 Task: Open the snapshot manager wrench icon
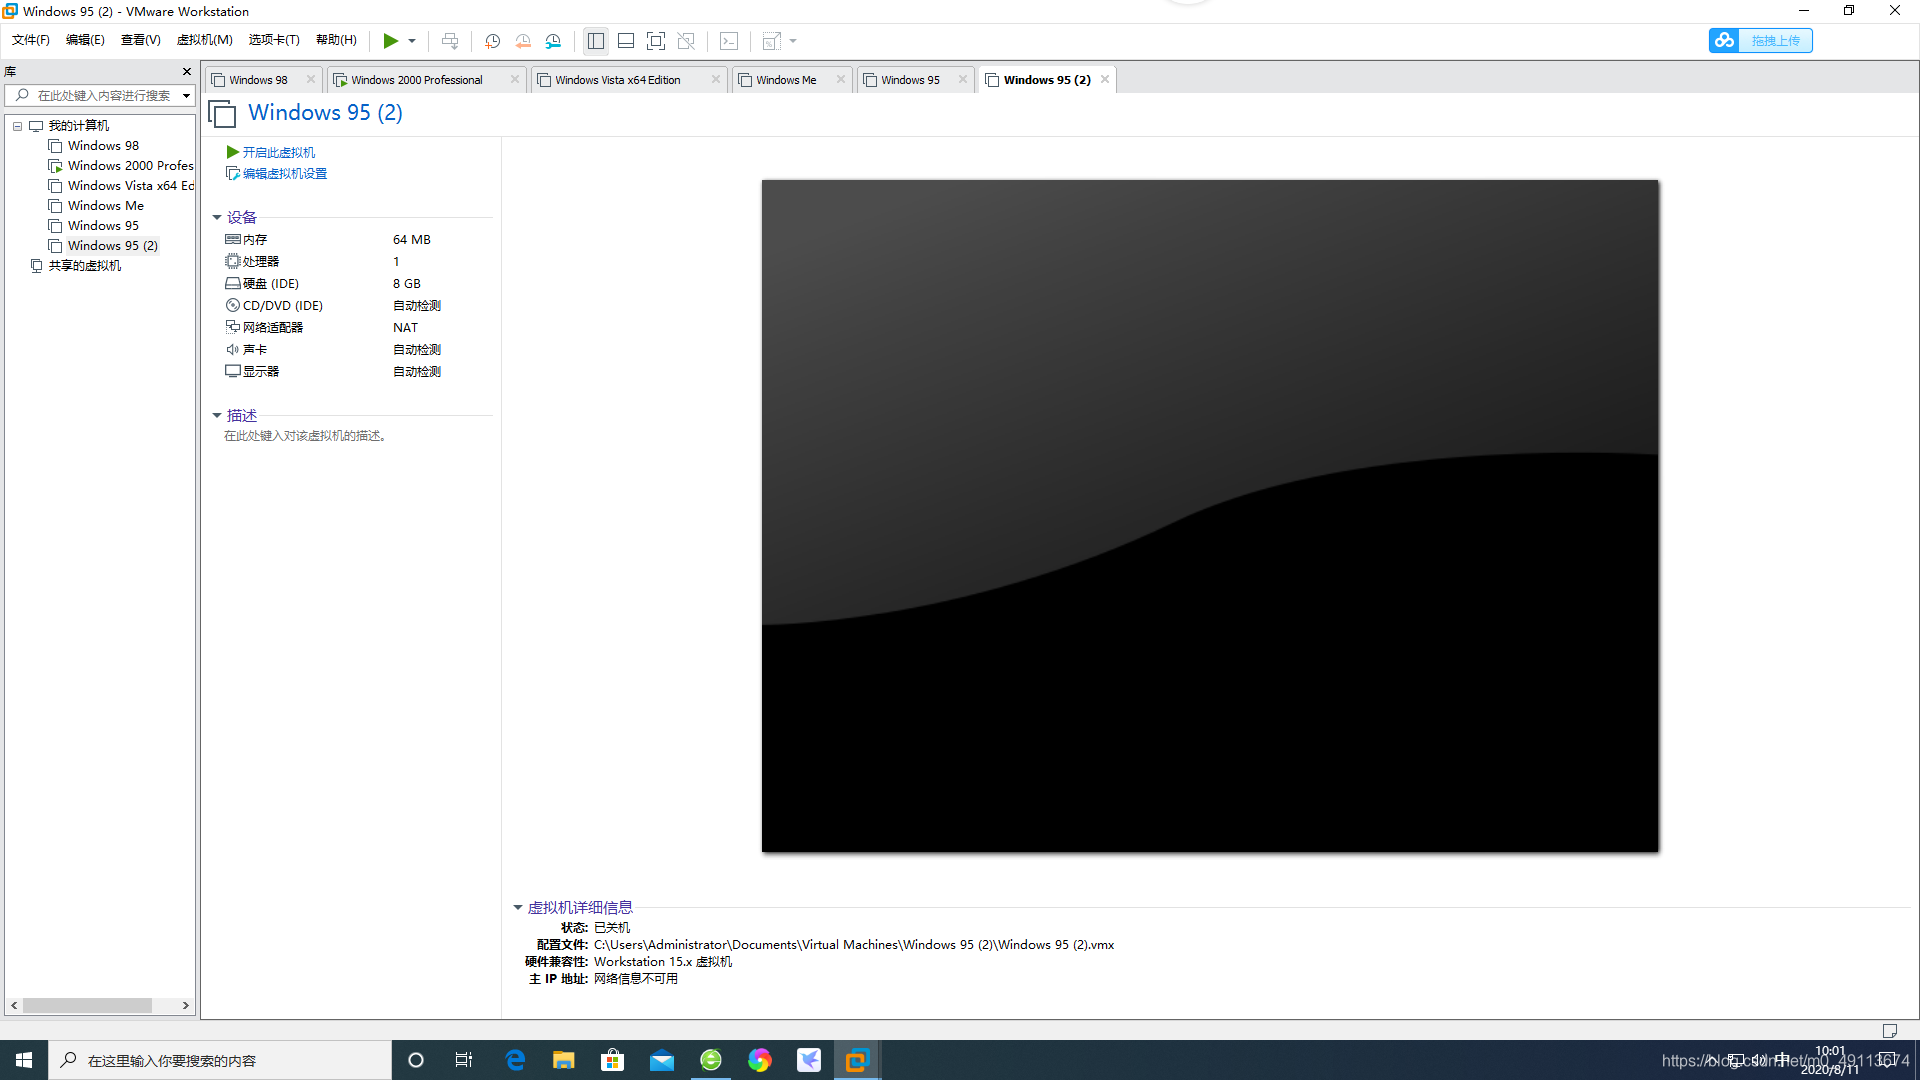(553, 41)
